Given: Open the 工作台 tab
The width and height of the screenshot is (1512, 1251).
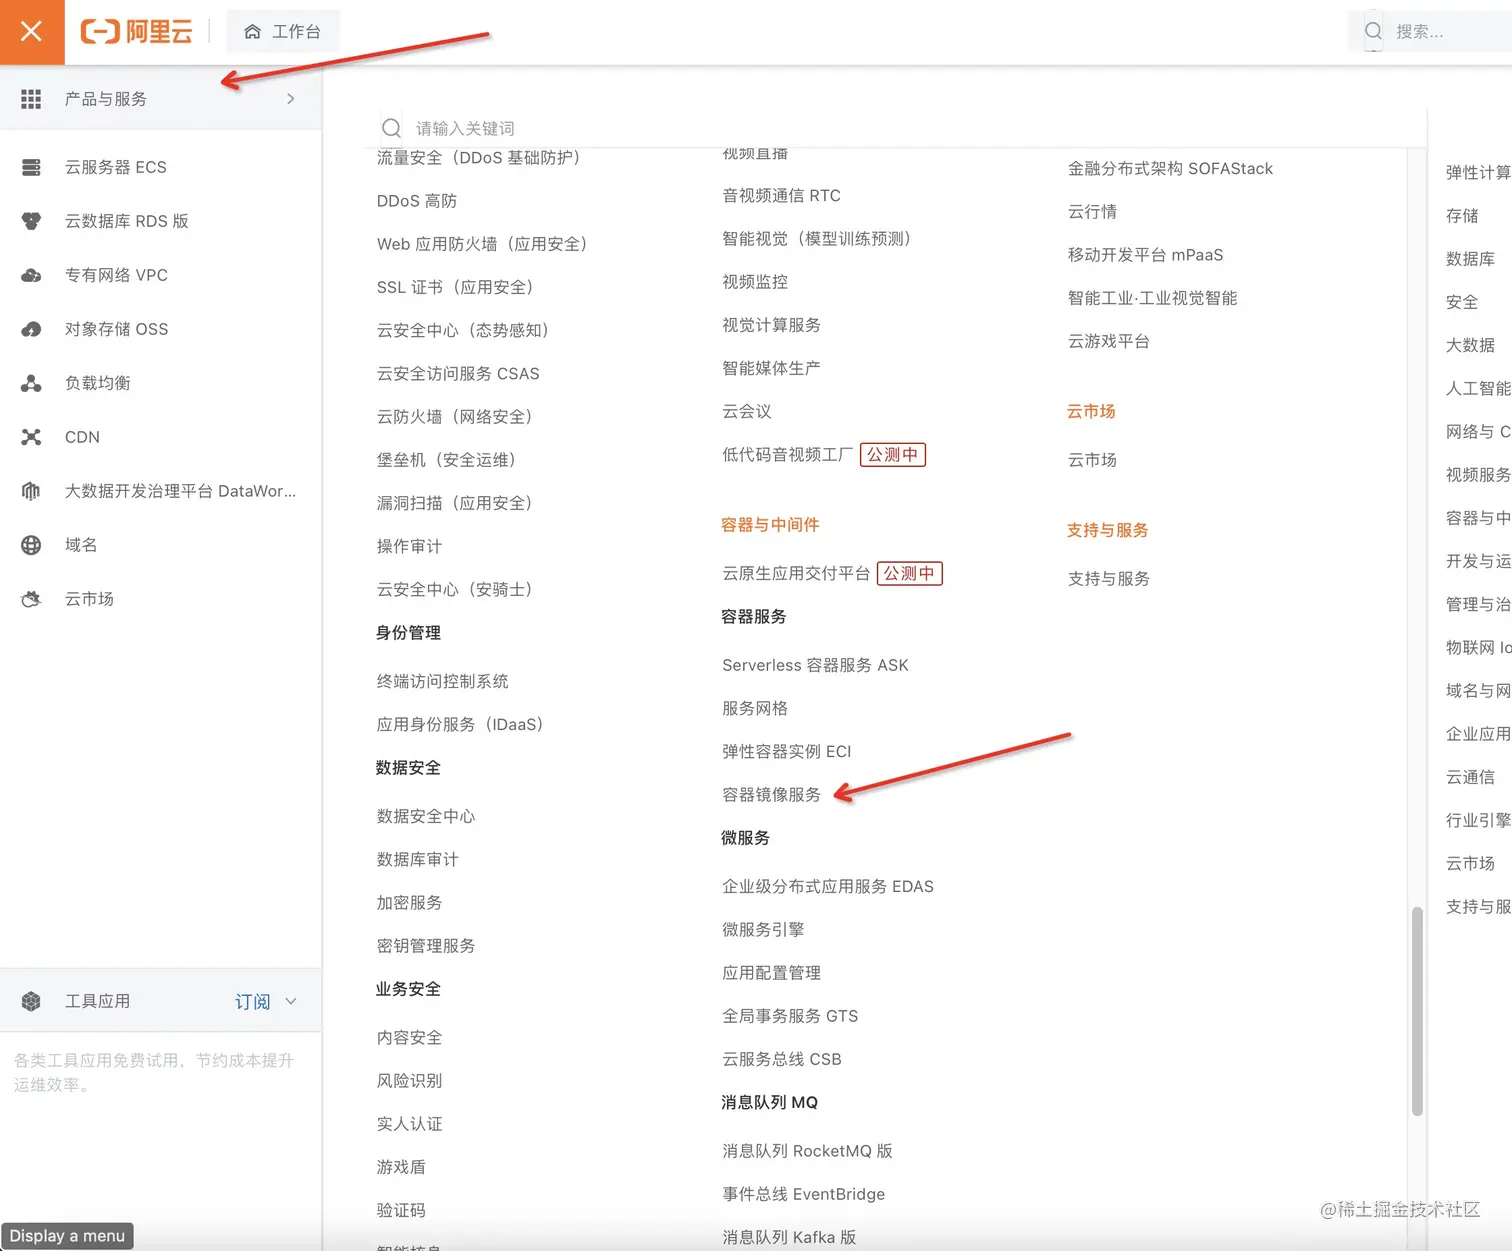Looking at the screenshot, I should tap(283, 32).
